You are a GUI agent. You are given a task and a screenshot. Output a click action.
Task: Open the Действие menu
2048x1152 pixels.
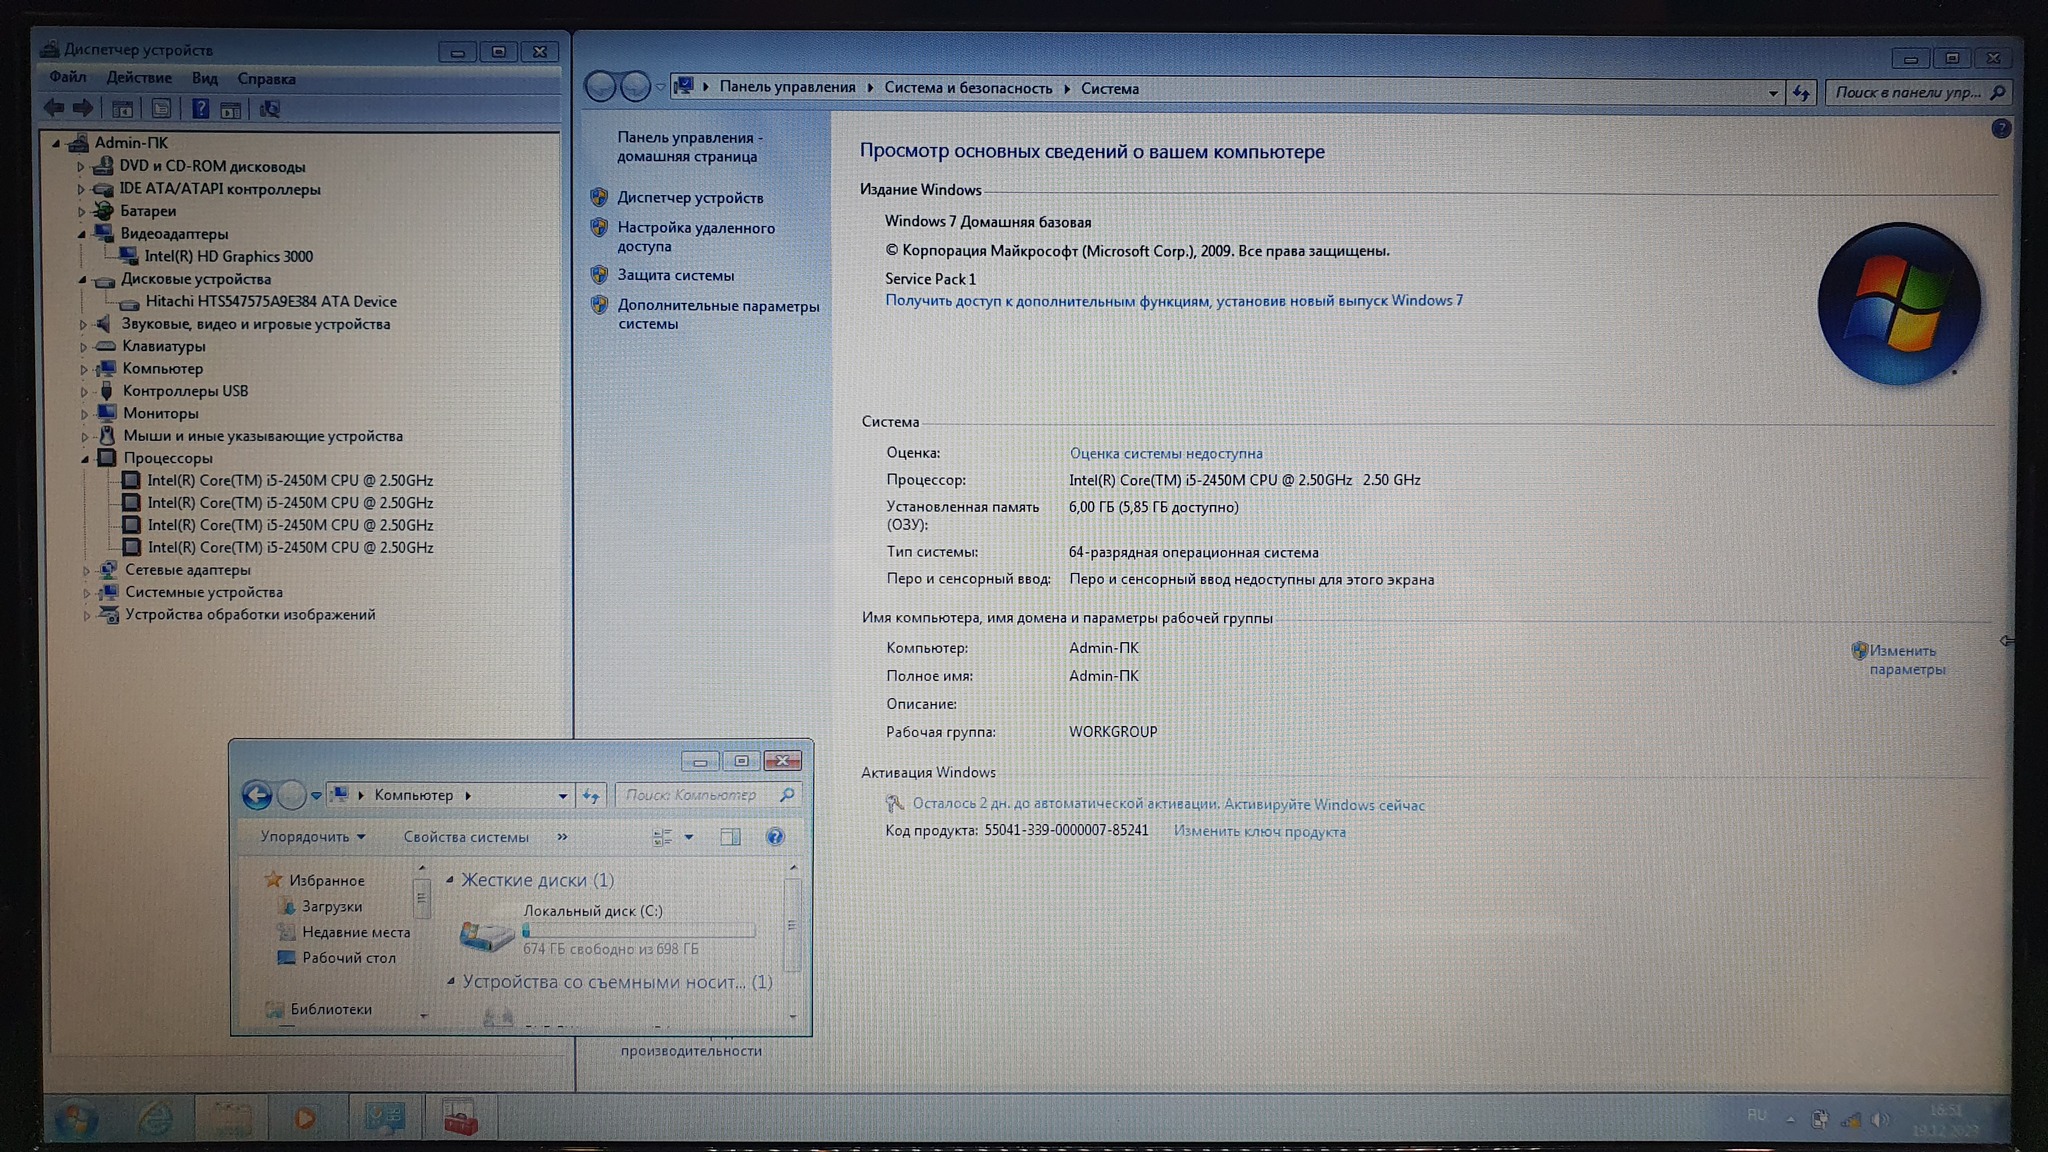point(139,78)
